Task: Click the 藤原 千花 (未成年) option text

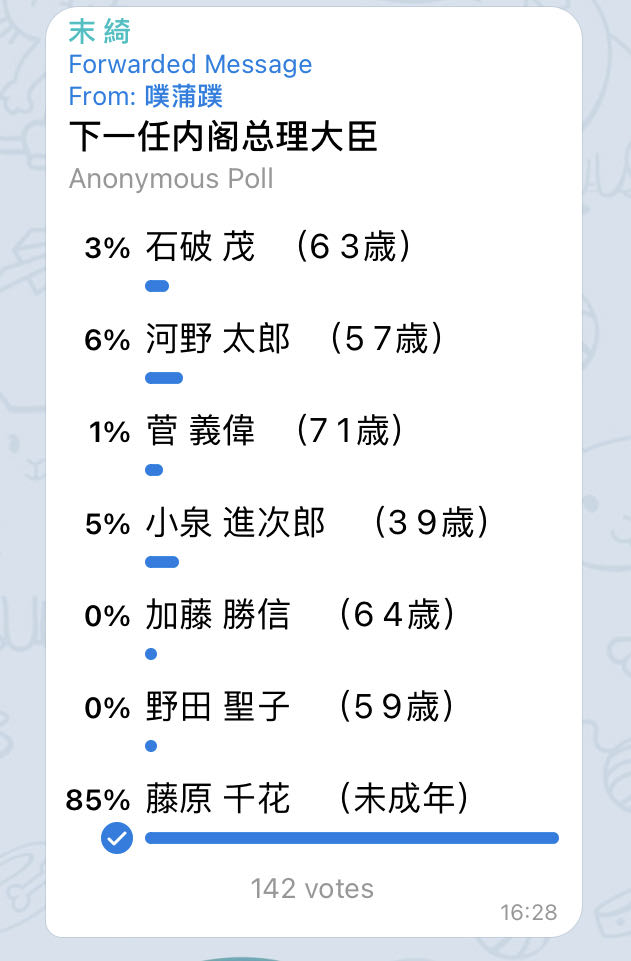Action: 307,799
